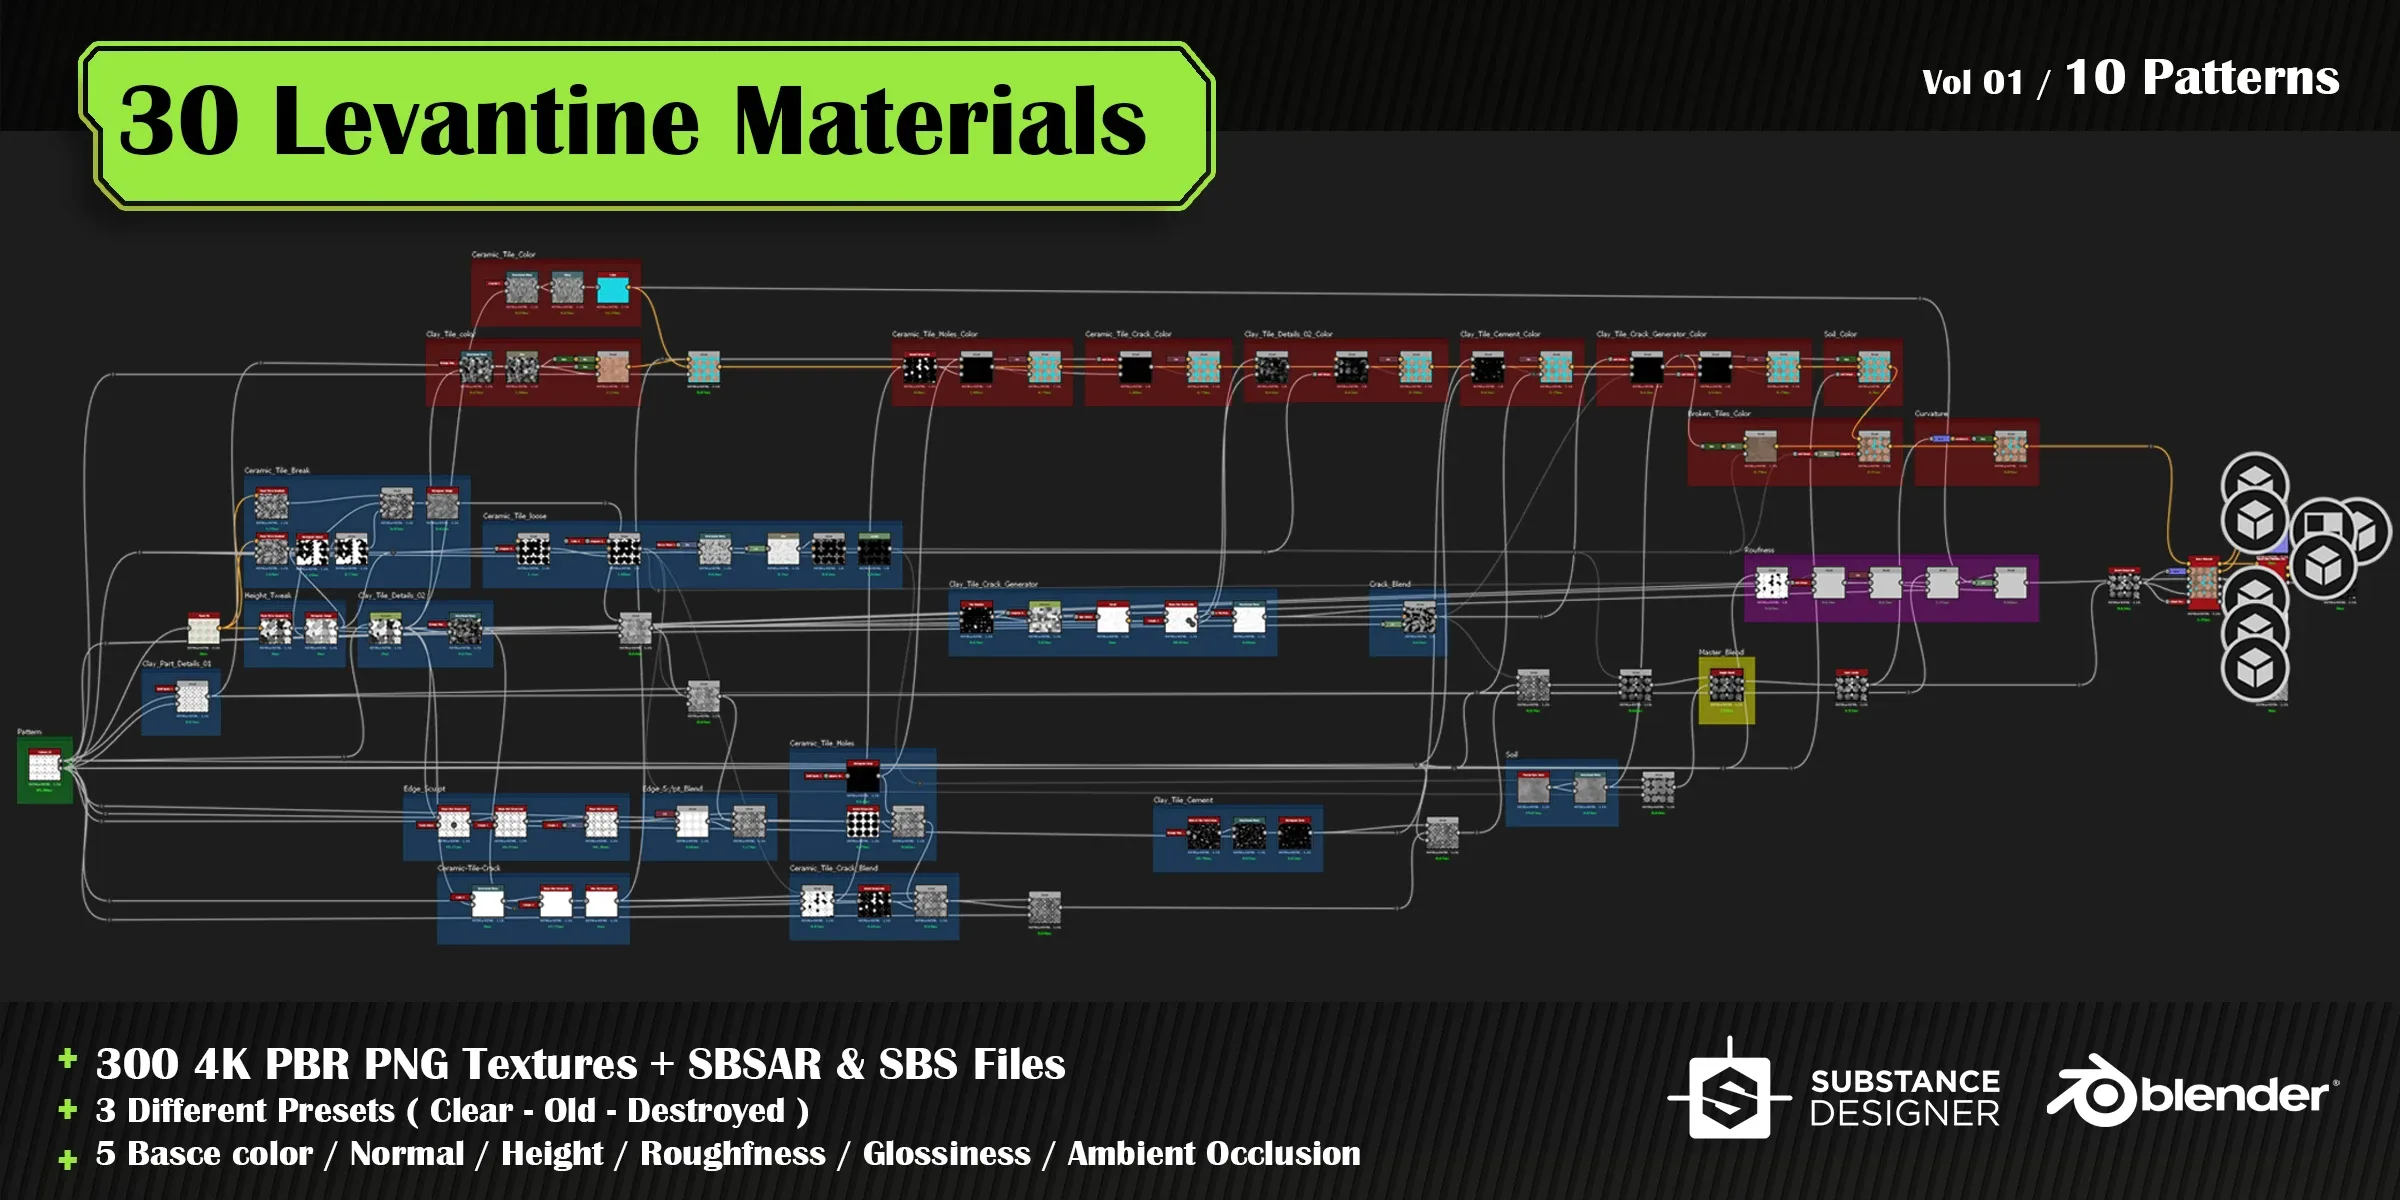This screenshot has width=2400, height=1200.
Task: Click the 'Ceramic_Tile_Break' frame label
Action: coord(277,470)
